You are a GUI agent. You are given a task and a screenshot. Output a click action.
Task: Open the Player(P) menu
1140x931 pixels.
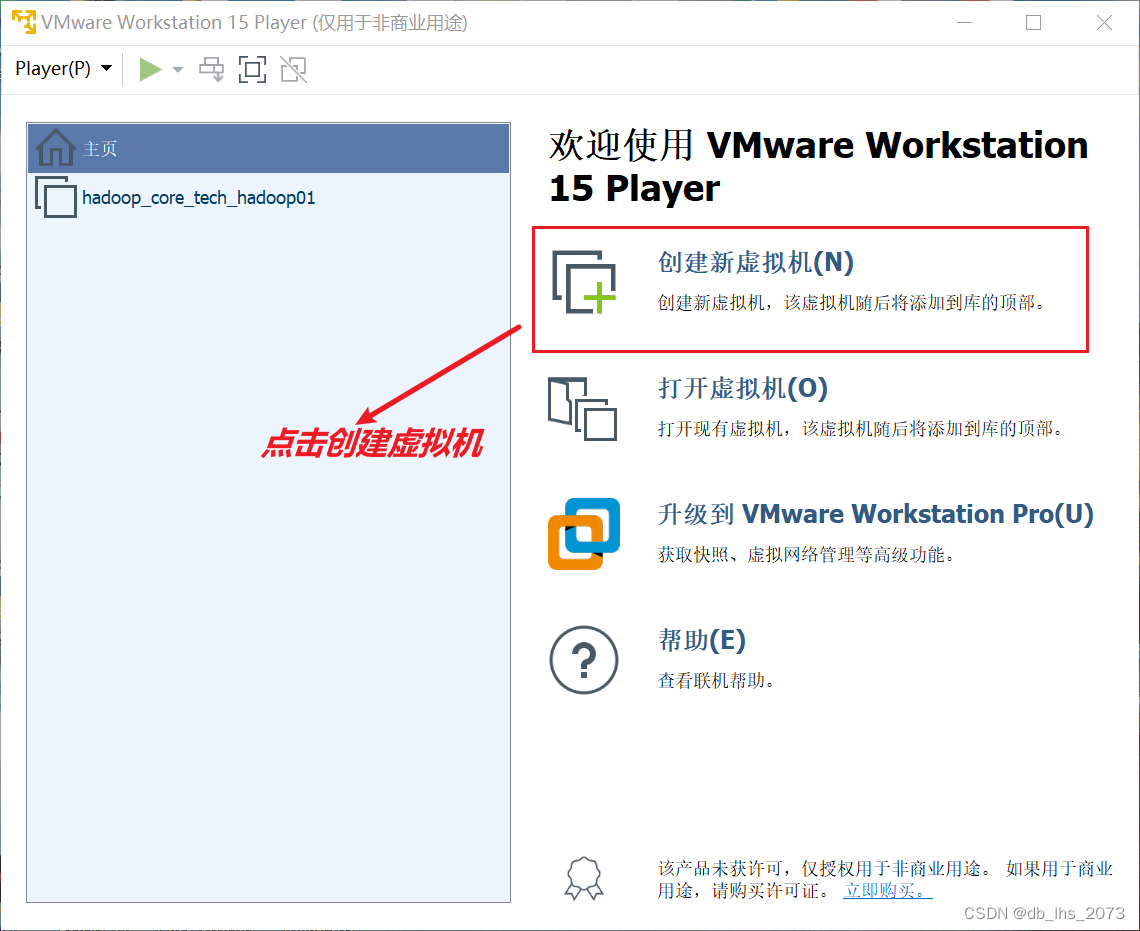click(63, 69)
